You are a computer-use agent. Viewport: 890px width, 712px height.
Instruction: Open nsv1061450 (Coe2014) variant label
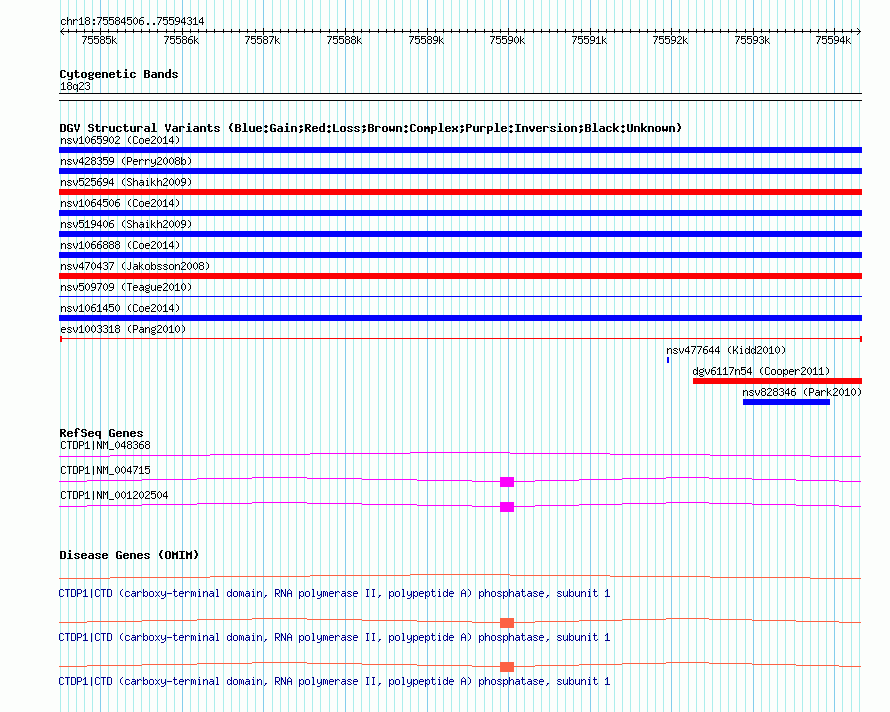(x=120, y=308)
